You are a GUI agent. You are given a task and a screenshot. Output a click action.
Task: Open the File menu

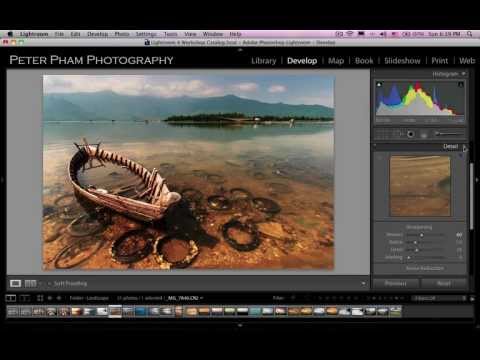pos(59,34)
